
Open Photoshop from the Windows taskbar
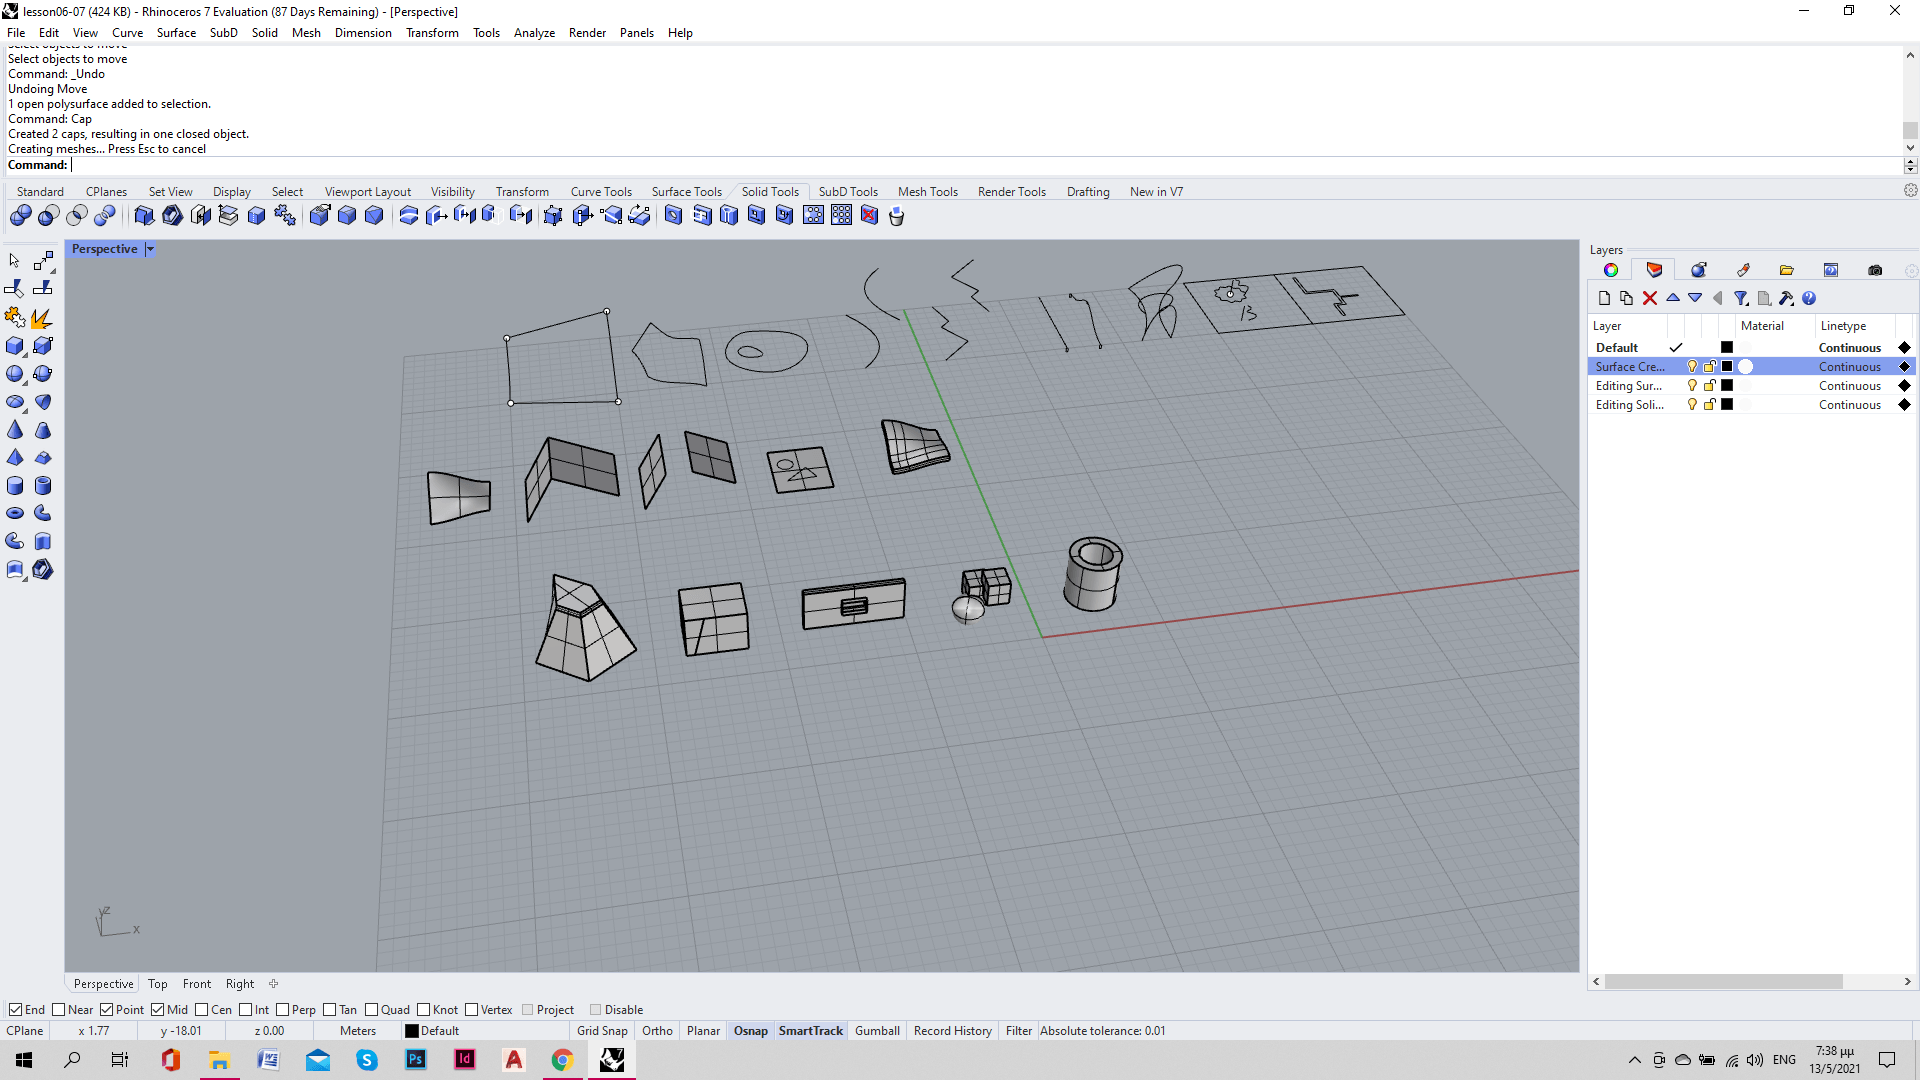pyautogui.click(x=416, y=1059)
